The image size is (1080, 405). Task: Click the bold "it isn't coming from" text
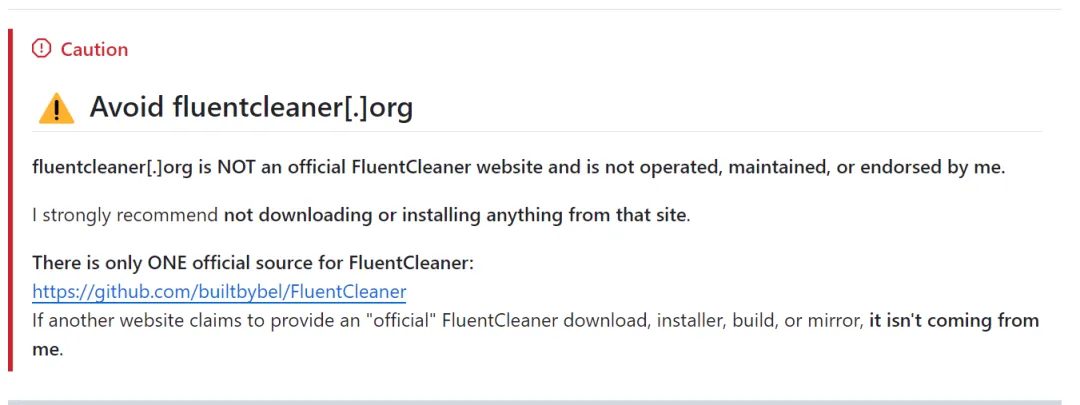click(954, 321)
